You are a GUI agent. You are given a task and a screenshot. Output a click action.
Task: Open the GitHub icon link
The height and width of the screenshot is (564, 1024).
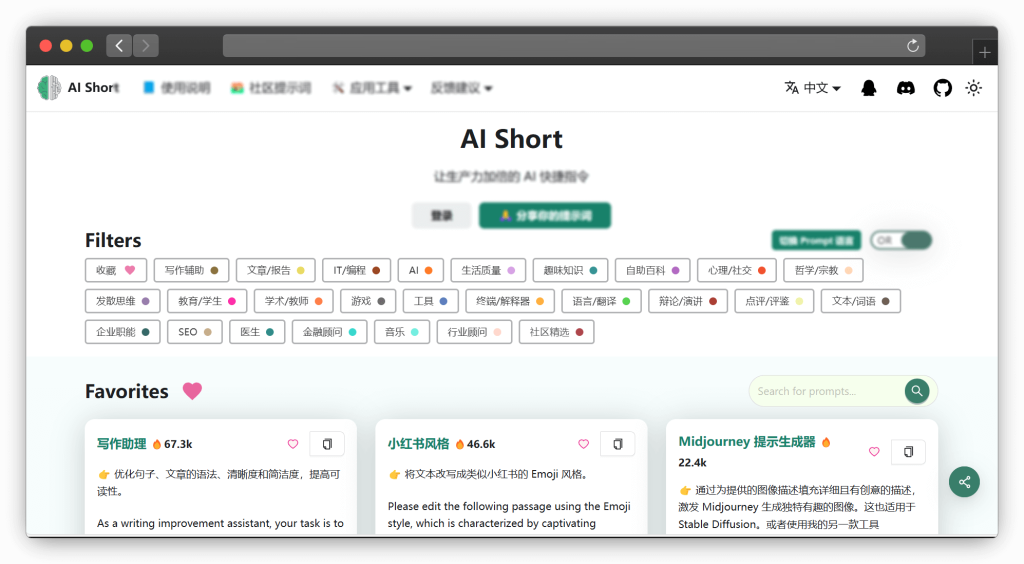[x=942, y=88]
